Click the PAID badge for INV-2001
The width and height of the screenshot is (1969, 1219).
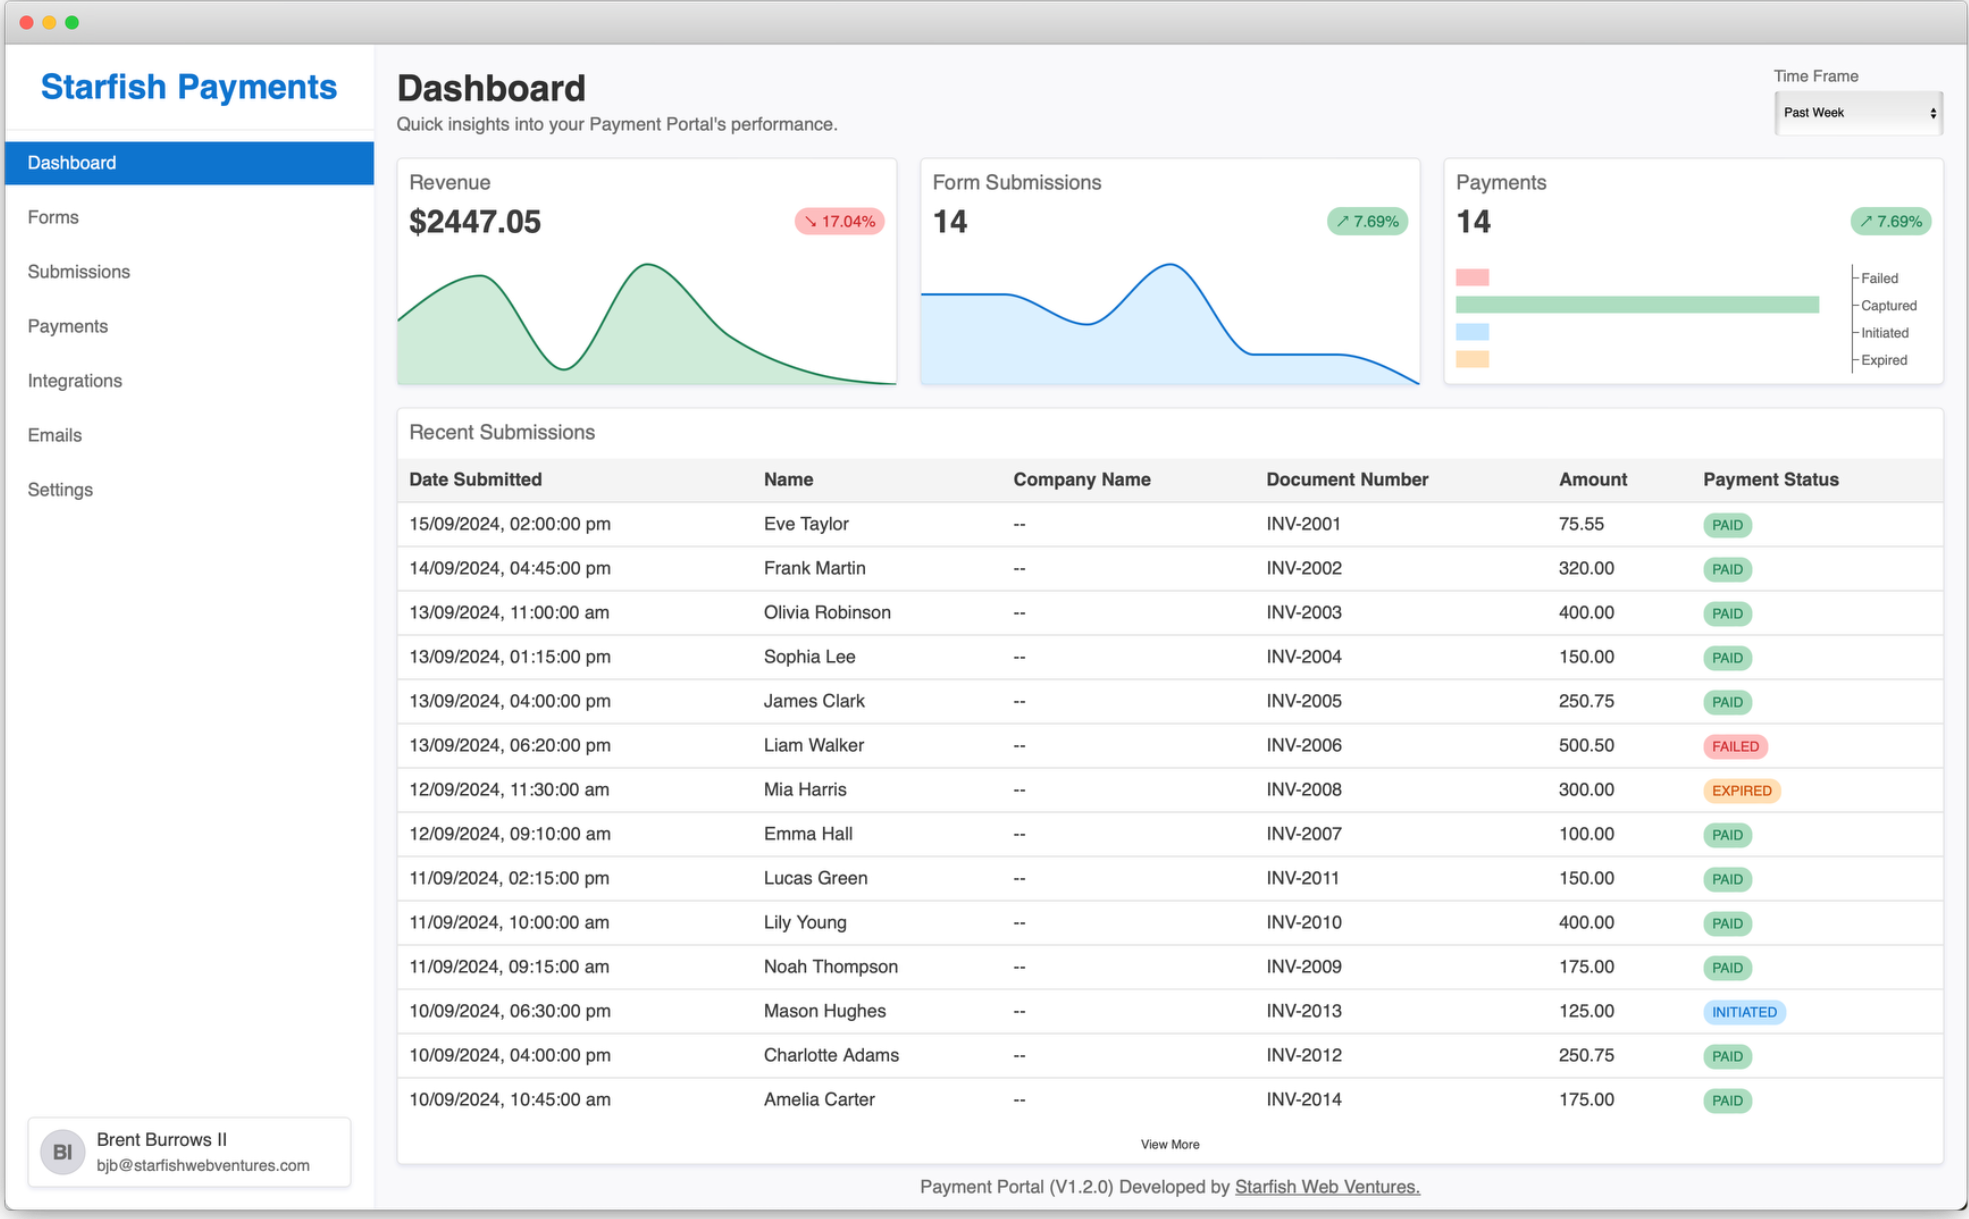[x=1727, y=525]
